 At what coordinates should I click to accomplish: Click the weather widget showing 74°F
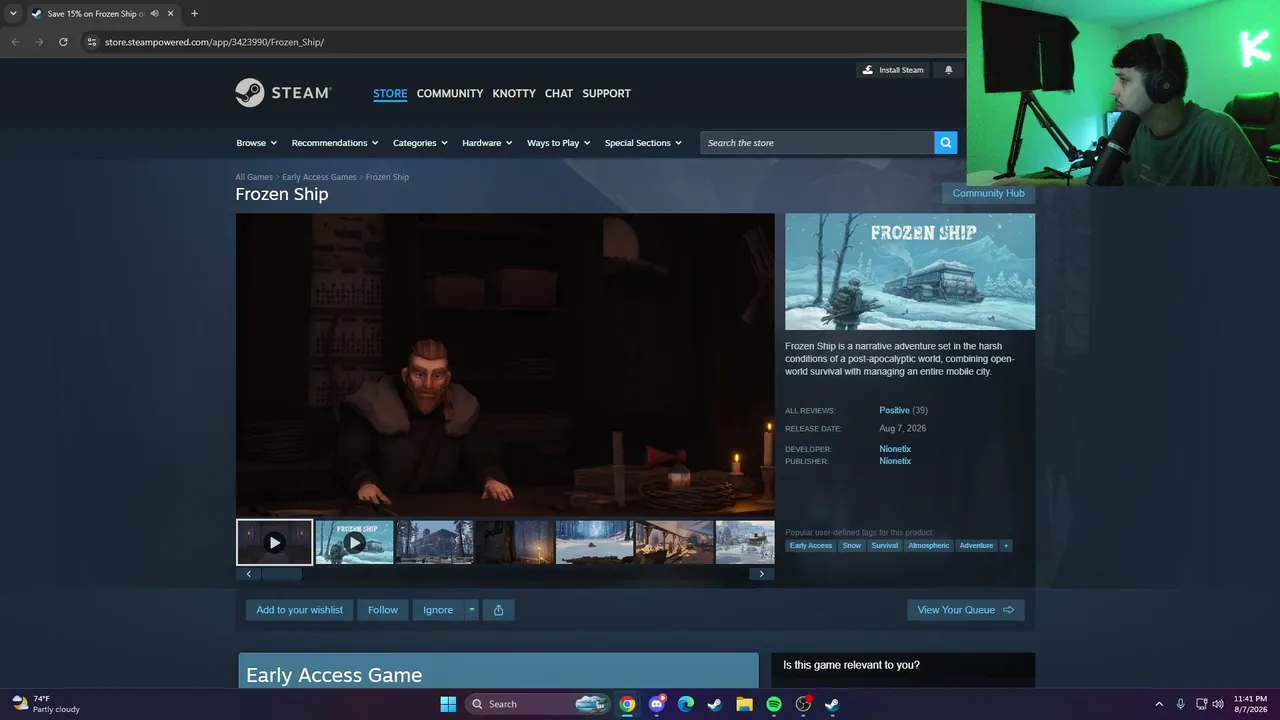pyautogui.click(x=46, y=704)
